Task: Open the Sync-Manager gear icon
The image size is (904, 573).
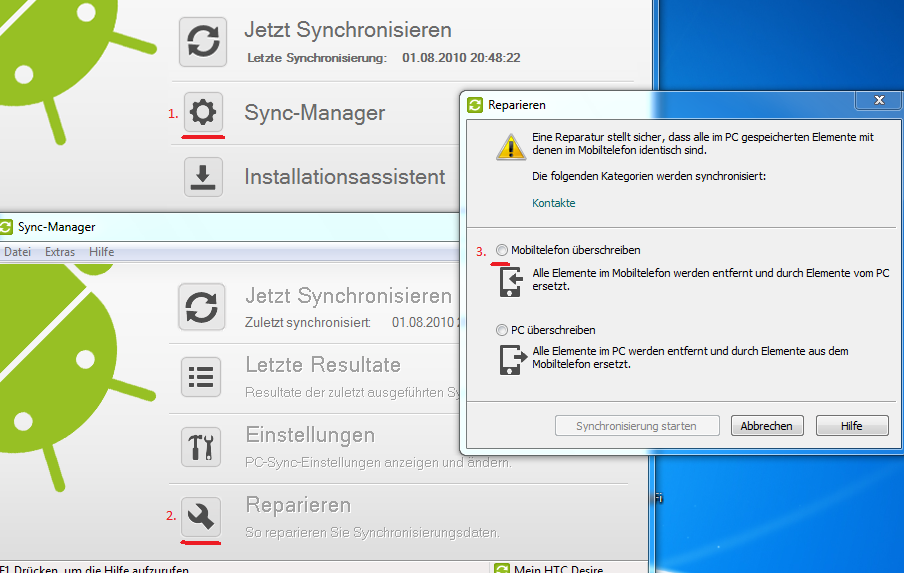Action: 203,111
